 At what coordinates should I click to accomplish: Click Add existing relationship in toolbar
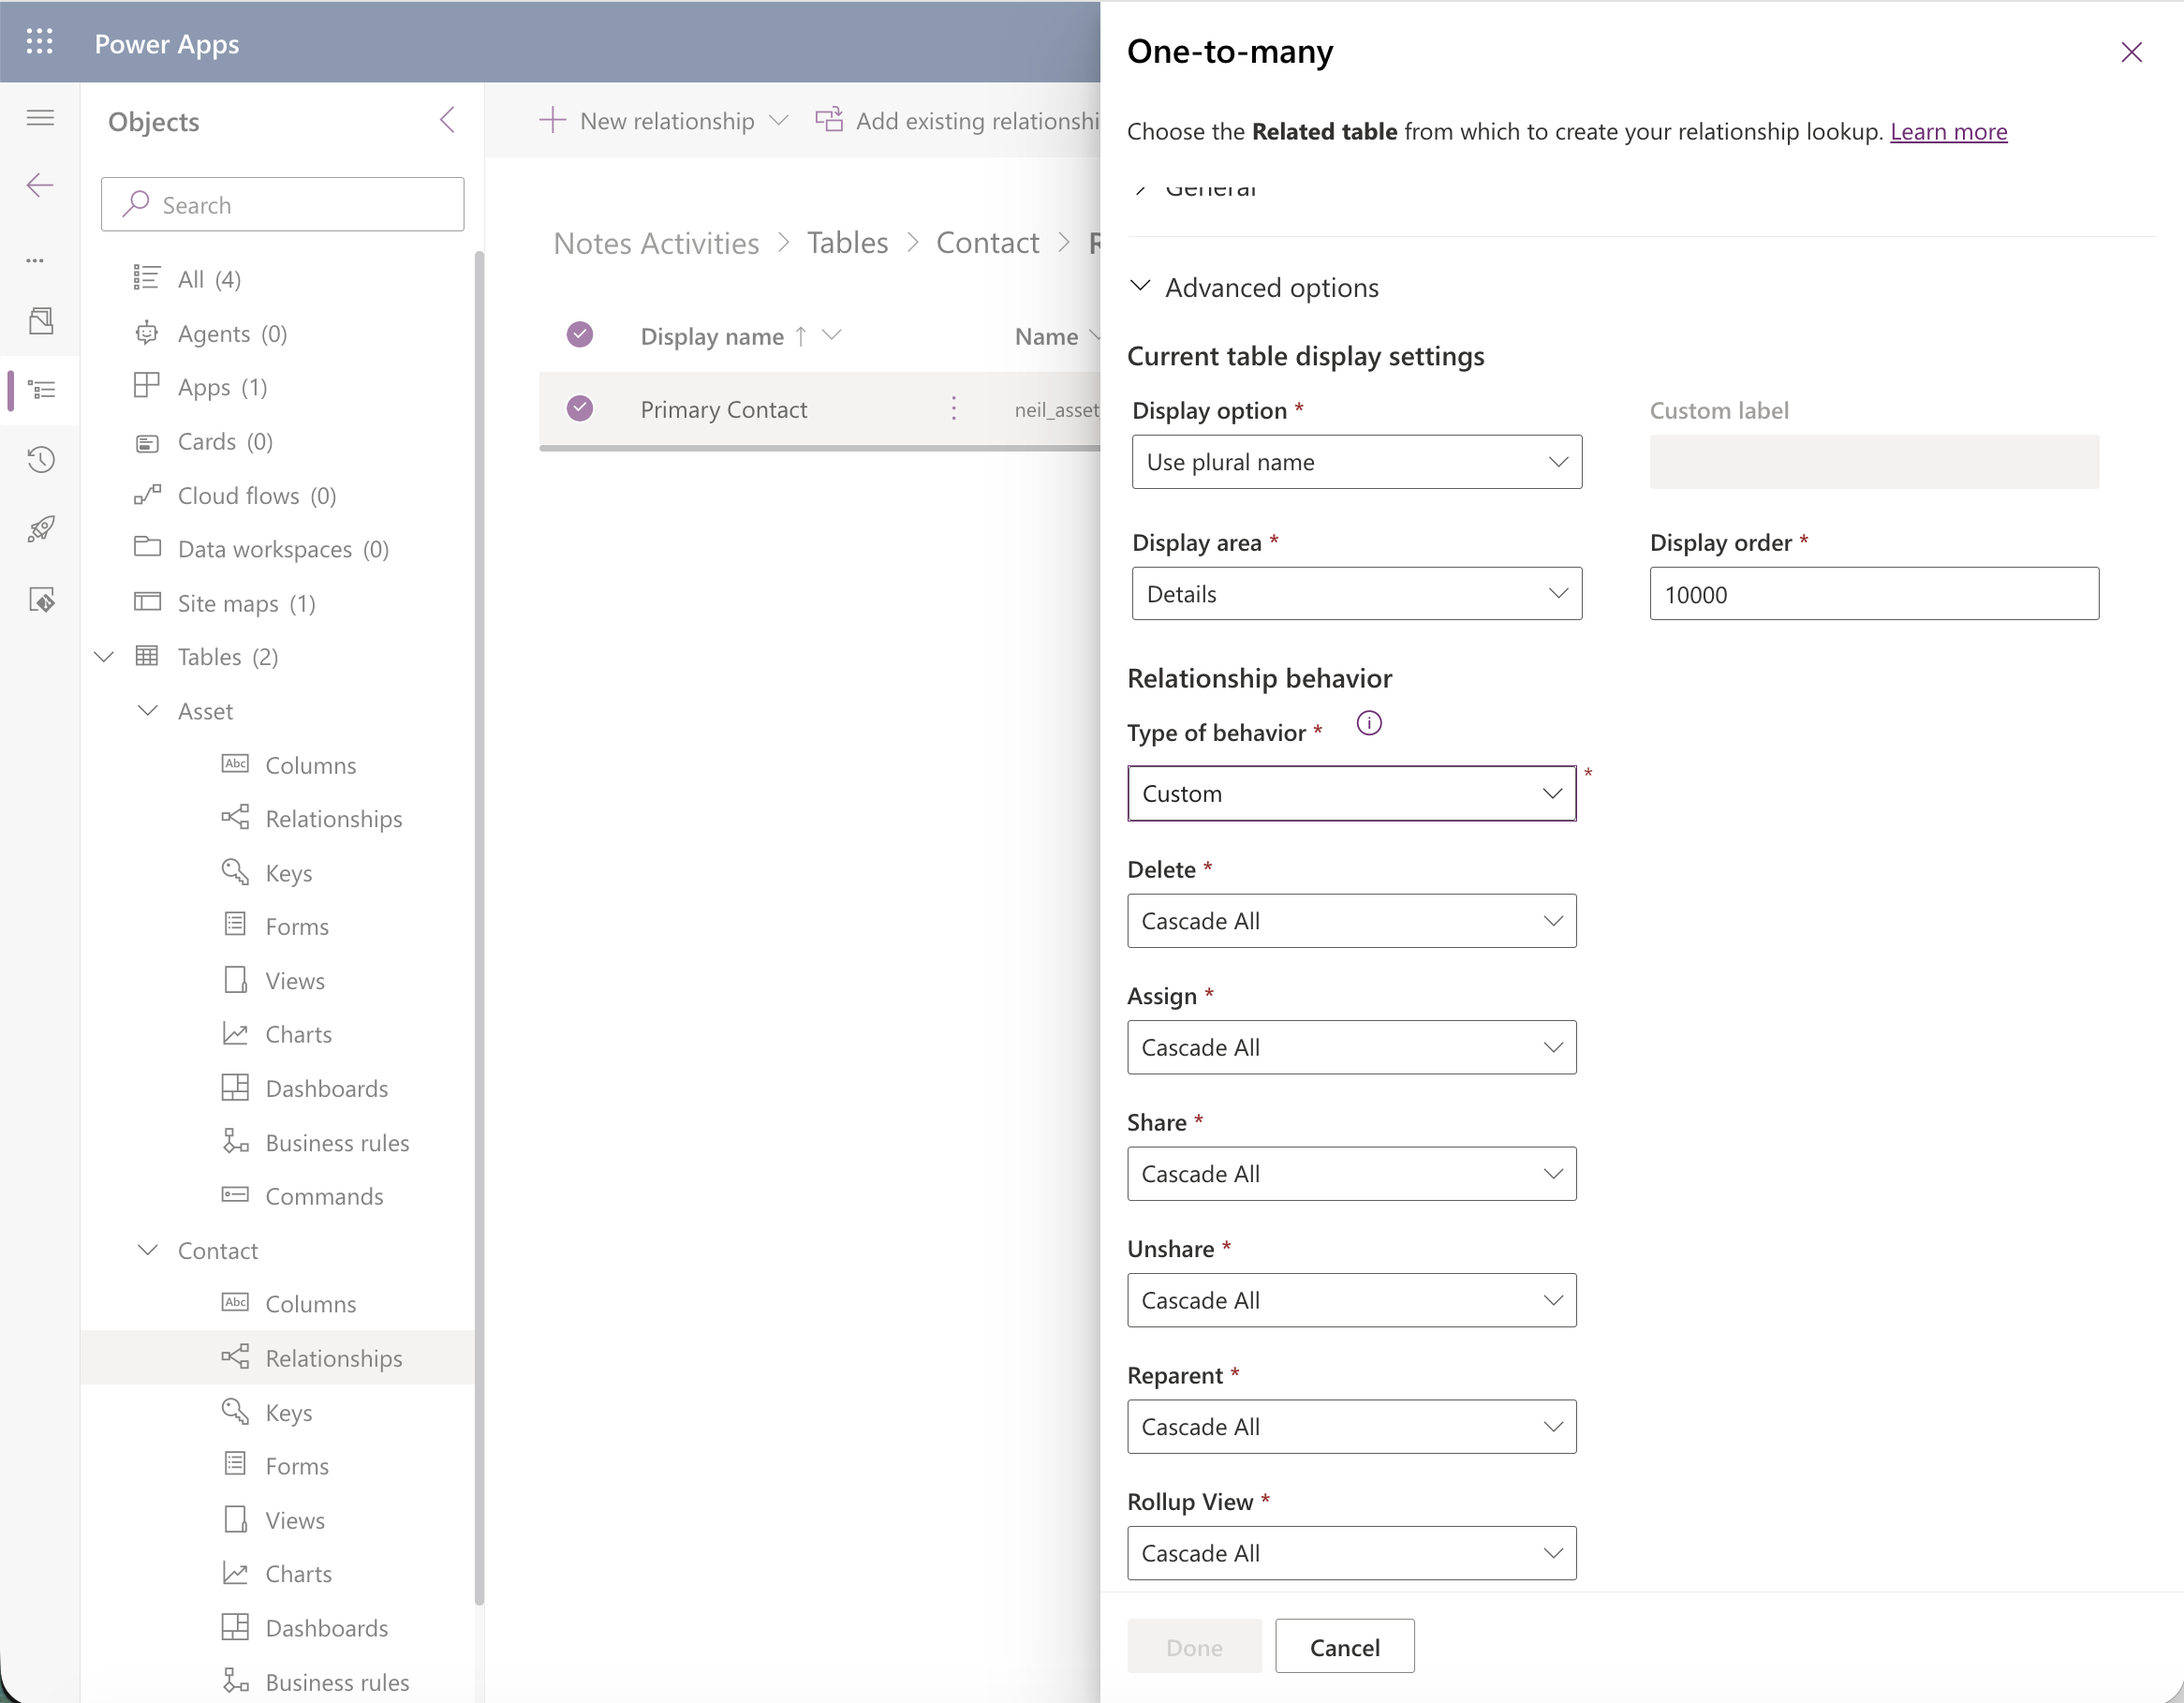tap(958, 121)
